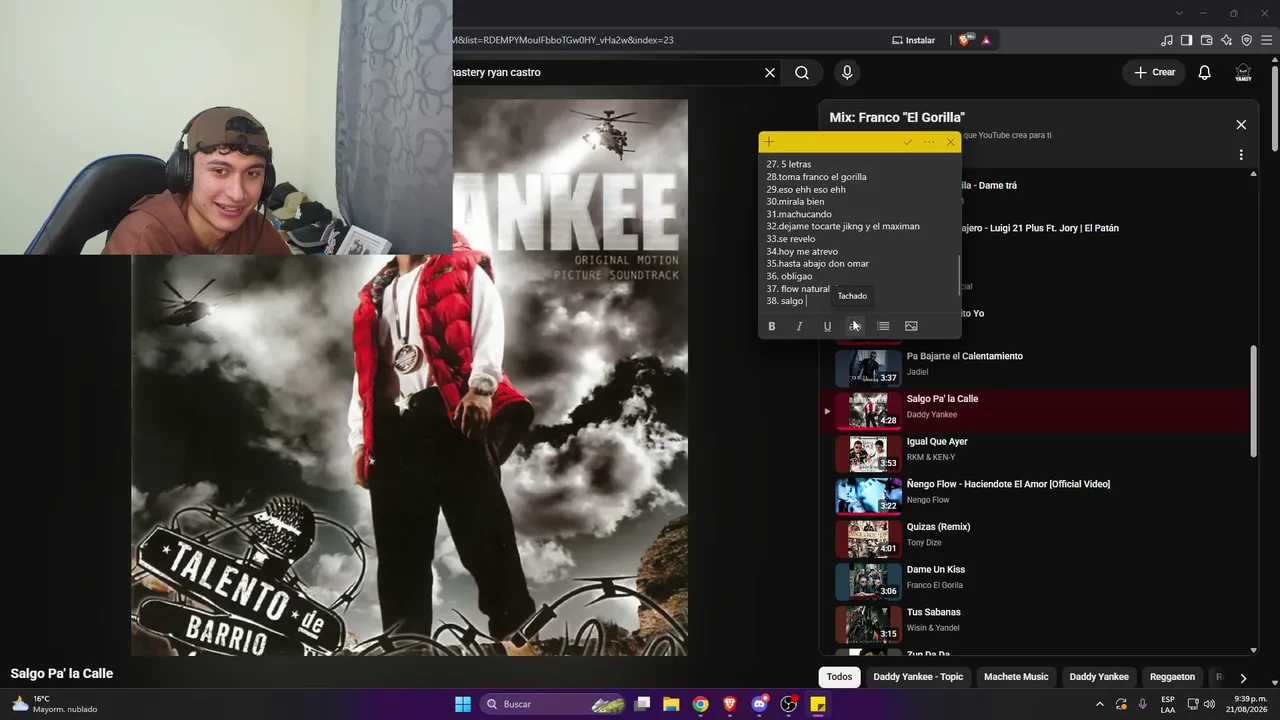Play 'Tus Sabanas' by Wisin & Yandel
The image size is (1280, 720).
[1035, 623]
